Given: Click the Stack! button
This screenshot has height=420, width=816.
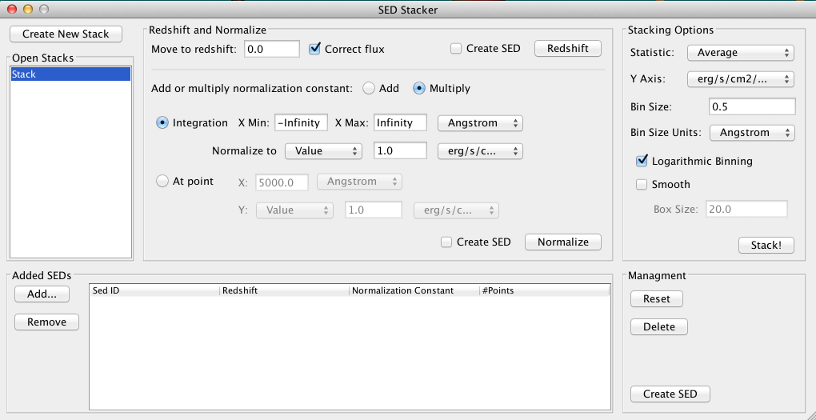Looking at the screenshot, I should click(x=766, y=245).
